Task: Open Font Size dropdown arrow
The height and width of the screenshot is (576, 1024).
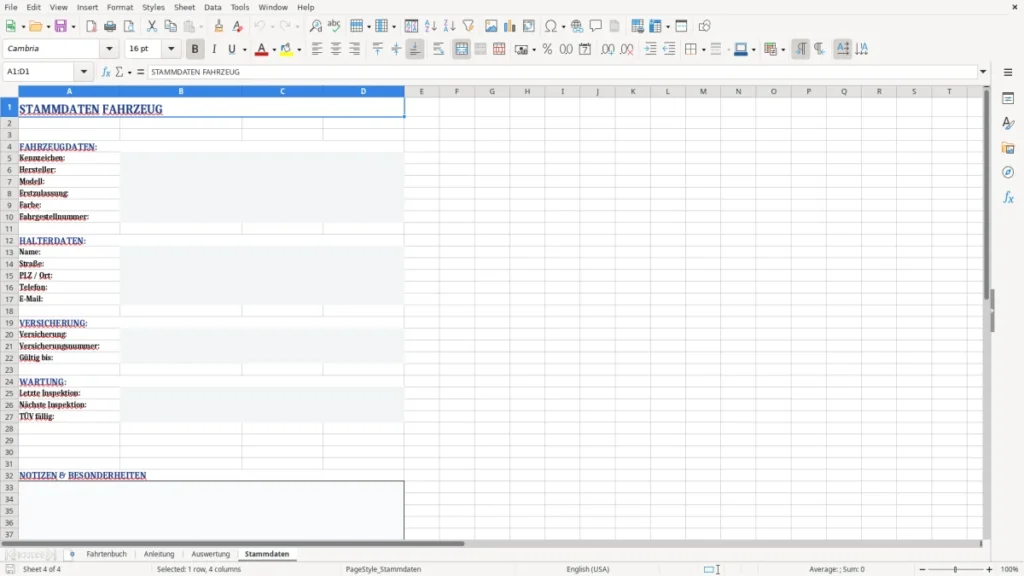Action: pos(171,49)
